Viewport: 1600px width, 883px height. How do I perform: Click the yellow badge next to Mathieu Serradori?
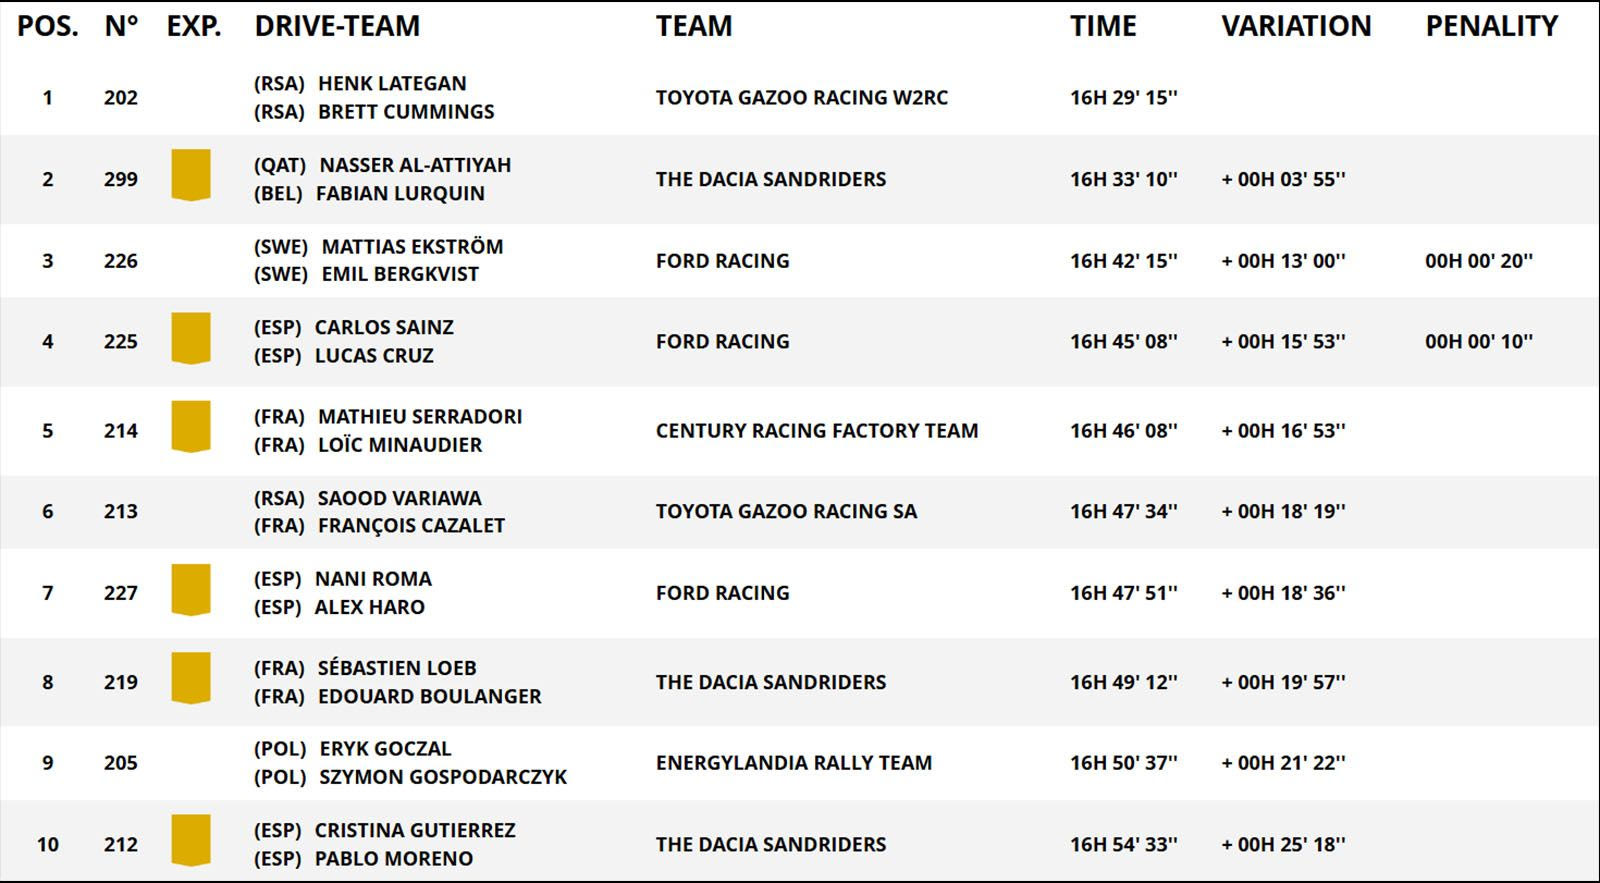[x=190, y=427]
